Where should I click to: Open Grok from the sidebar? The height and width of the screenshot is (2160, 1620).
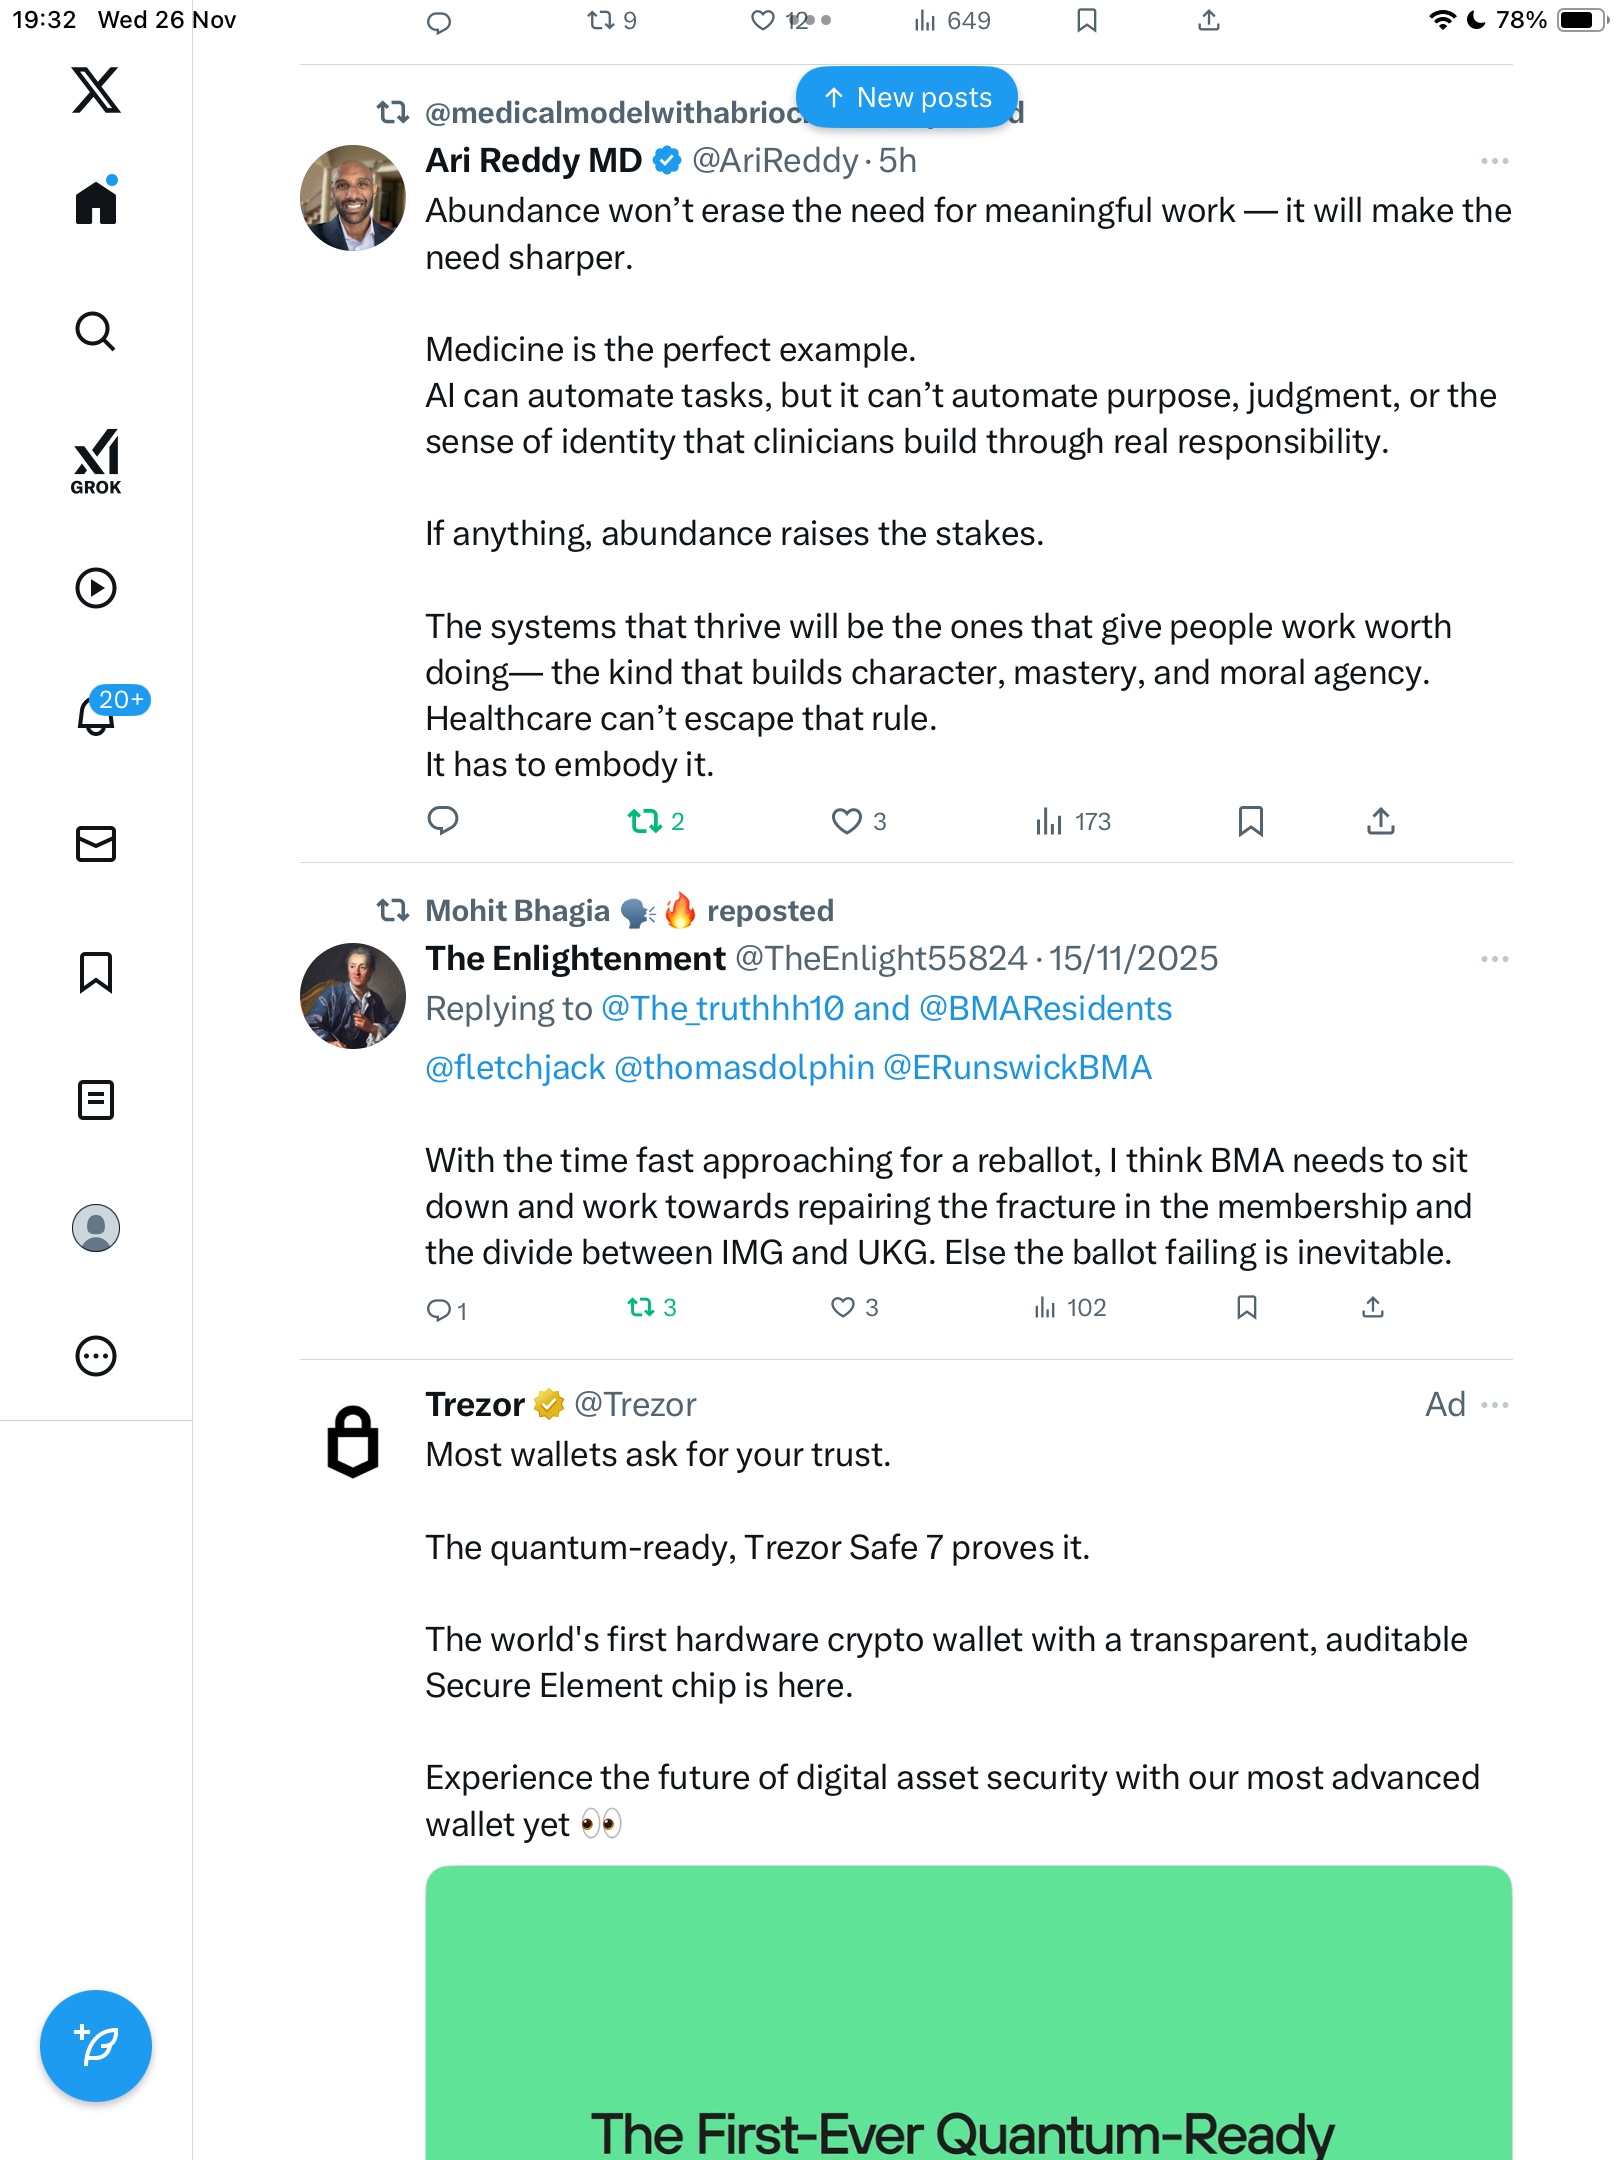[96, 461]
